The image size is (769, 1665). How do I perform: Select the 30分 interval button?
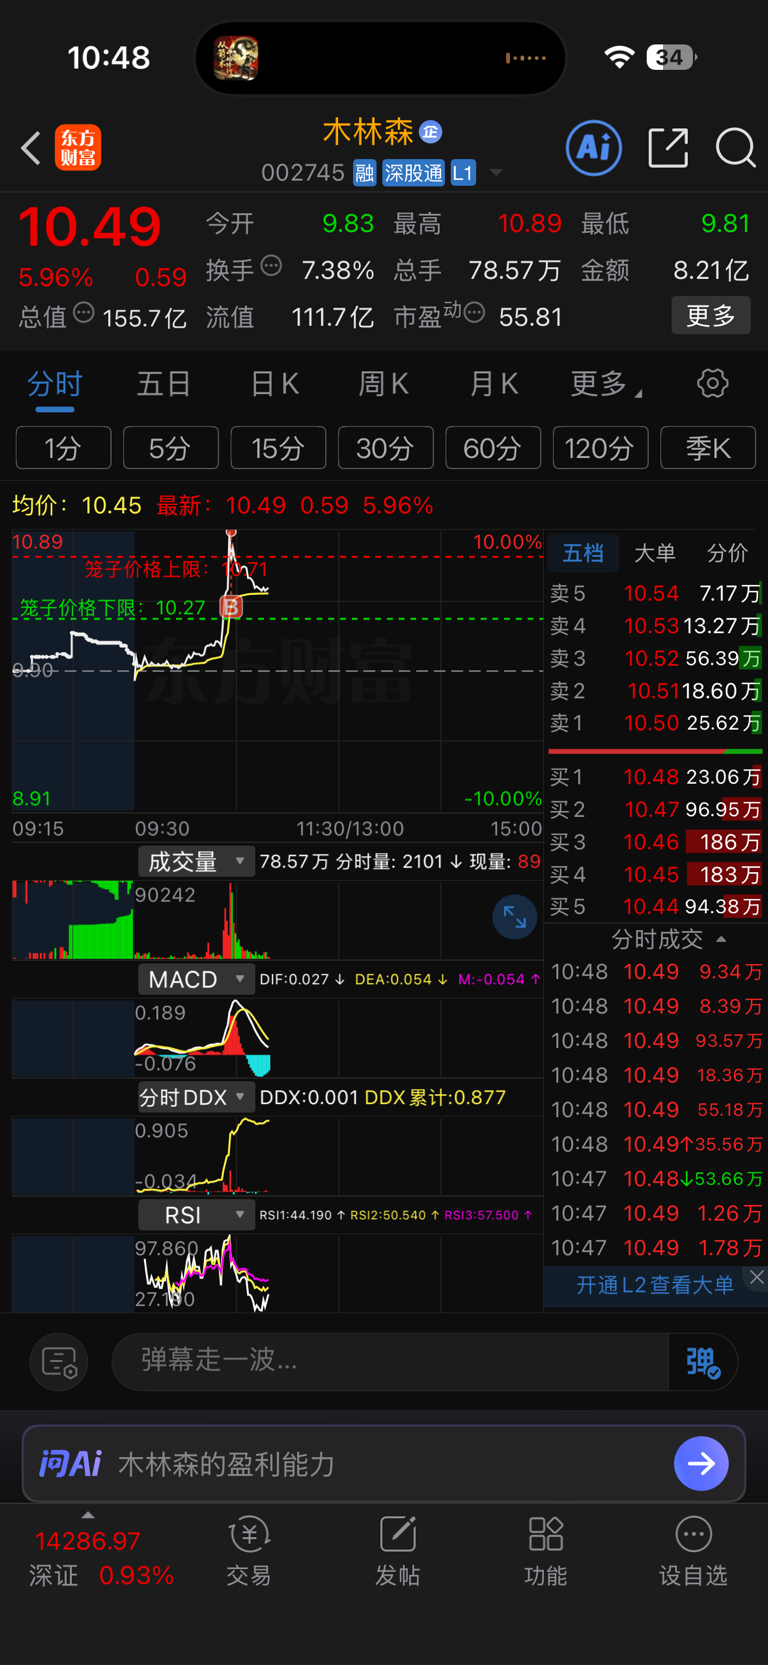[x=386, y=447]
